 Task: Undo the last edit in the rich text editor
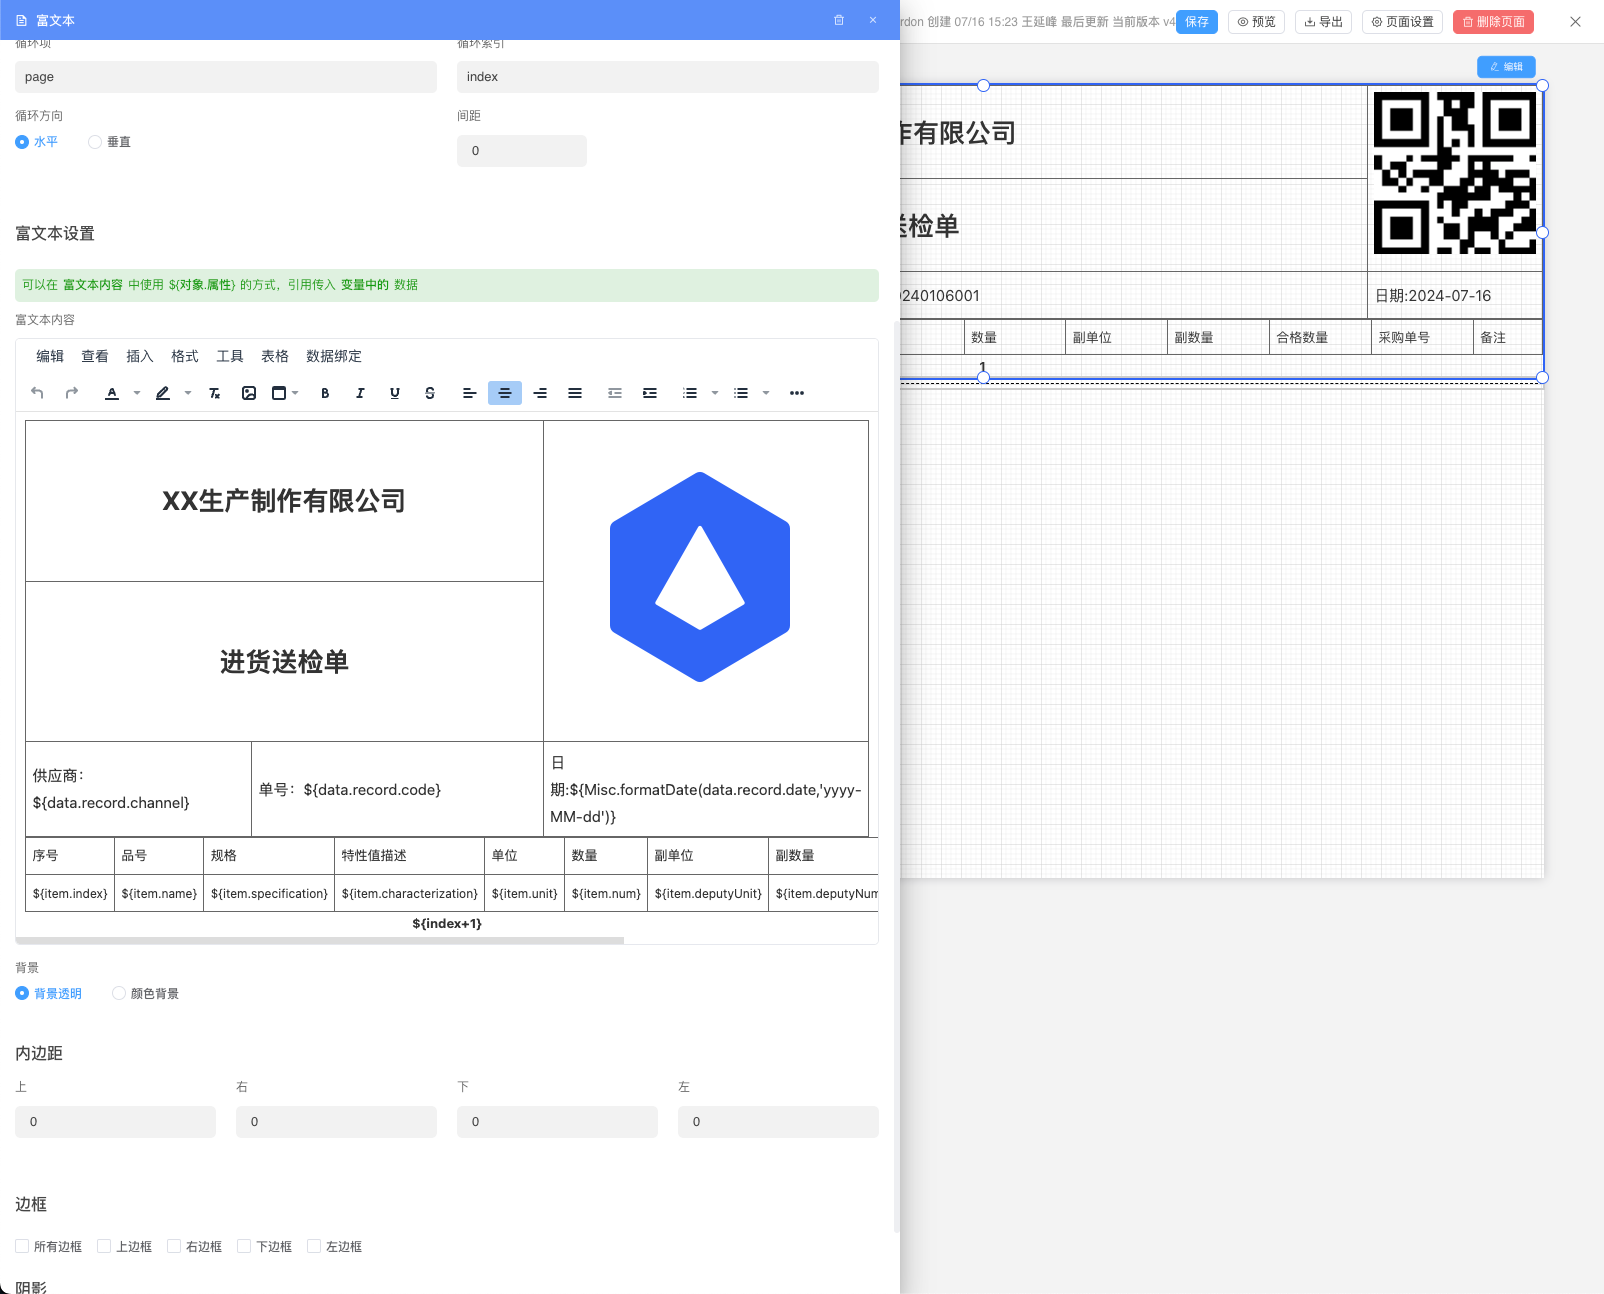click(37, 392)
